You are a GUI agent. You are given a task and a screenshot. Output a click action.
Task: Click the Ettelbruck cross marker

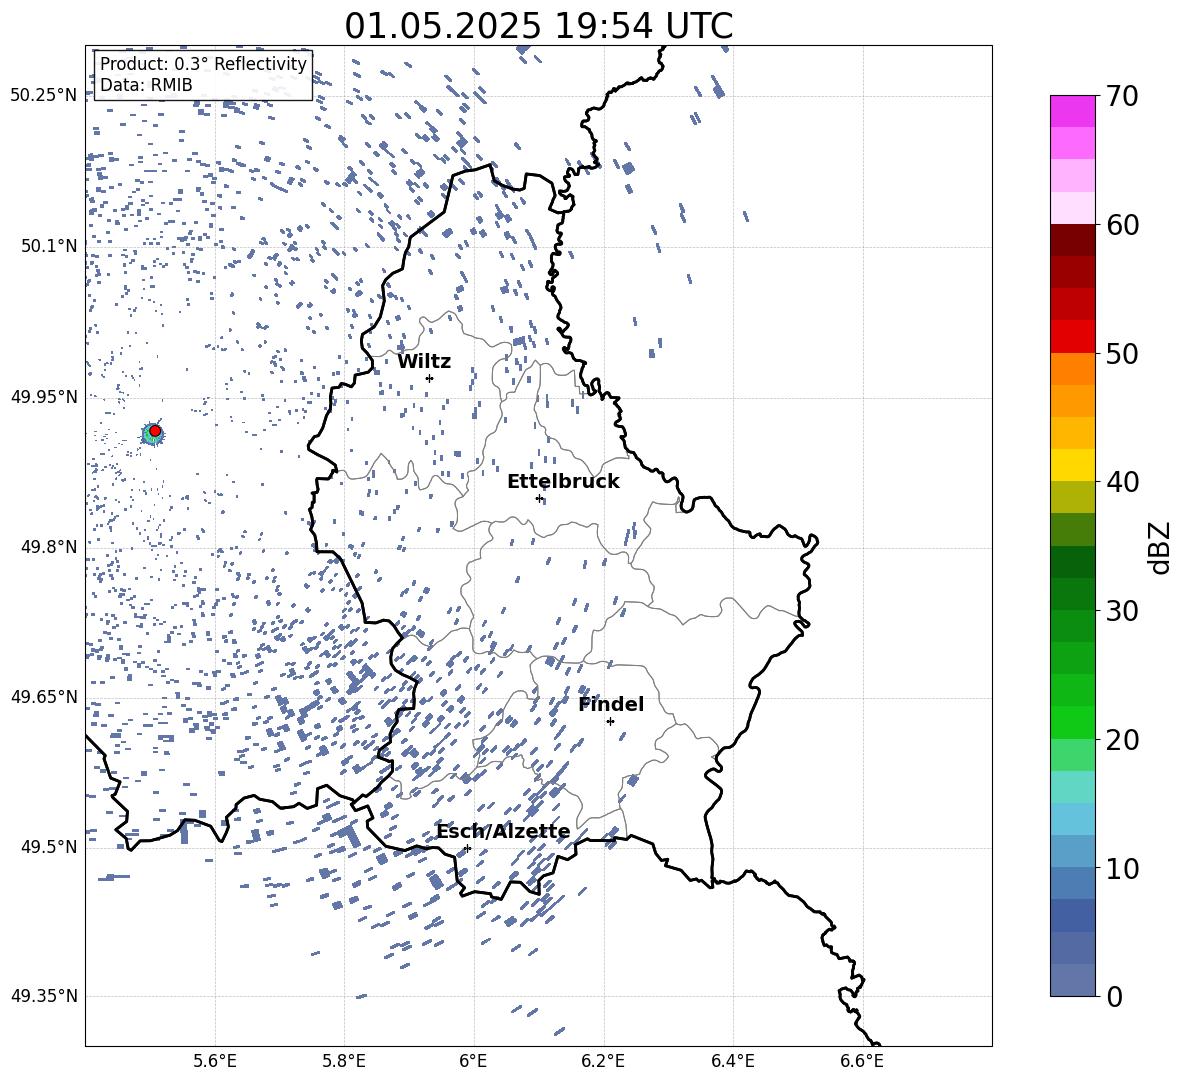point(539,498)
